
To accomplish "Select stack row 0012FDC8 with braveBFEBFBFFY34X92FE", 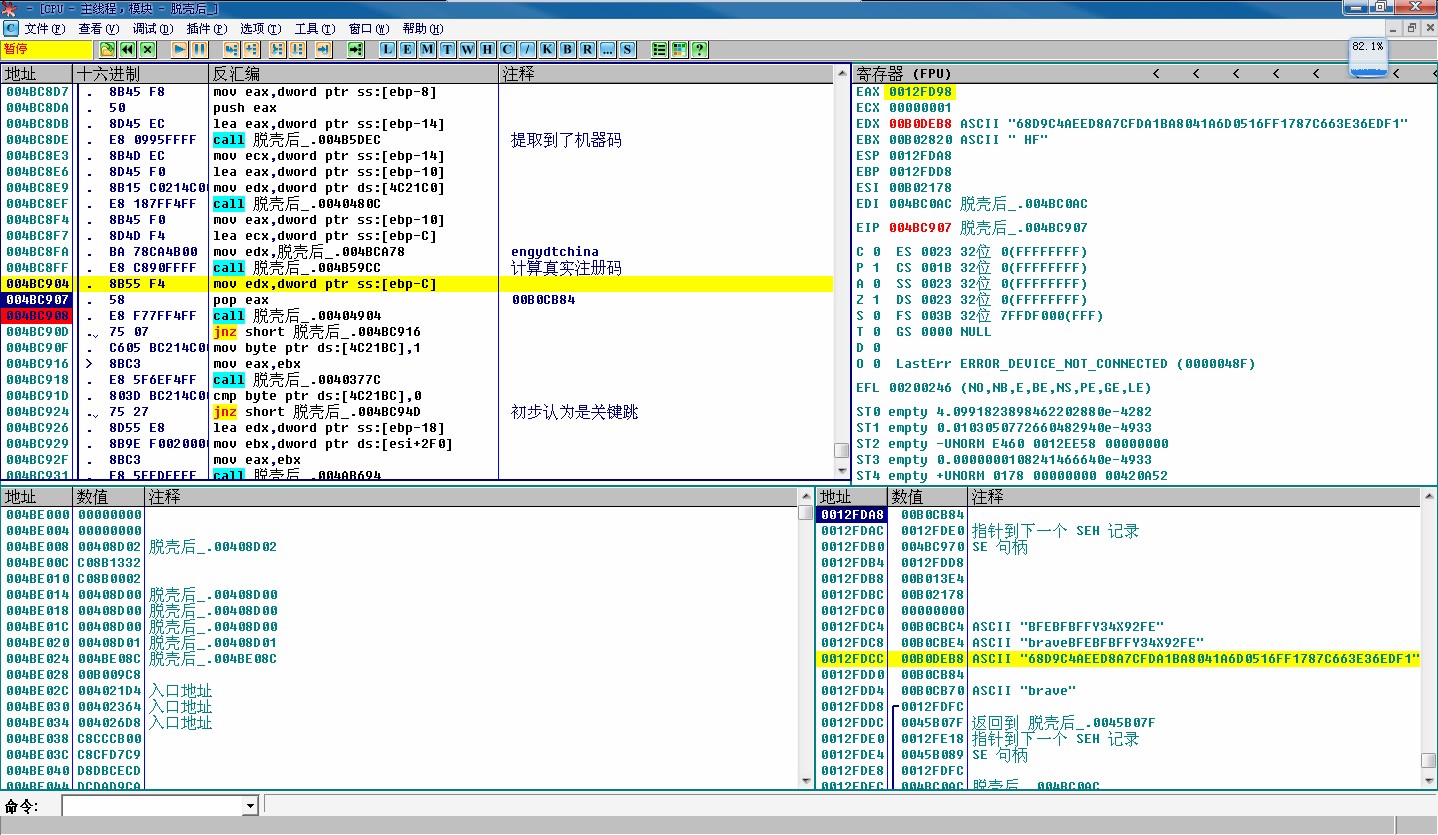I will pos(1118,643).
